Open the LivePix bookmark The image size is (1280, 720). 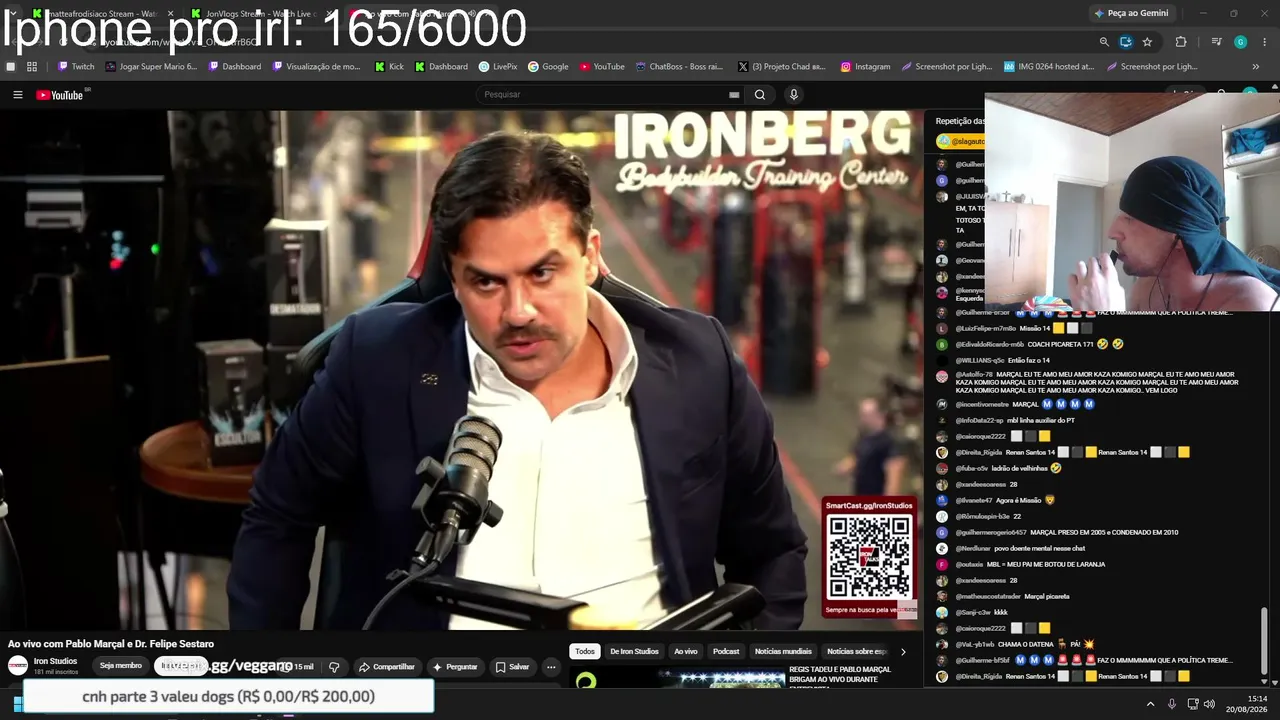498,67
